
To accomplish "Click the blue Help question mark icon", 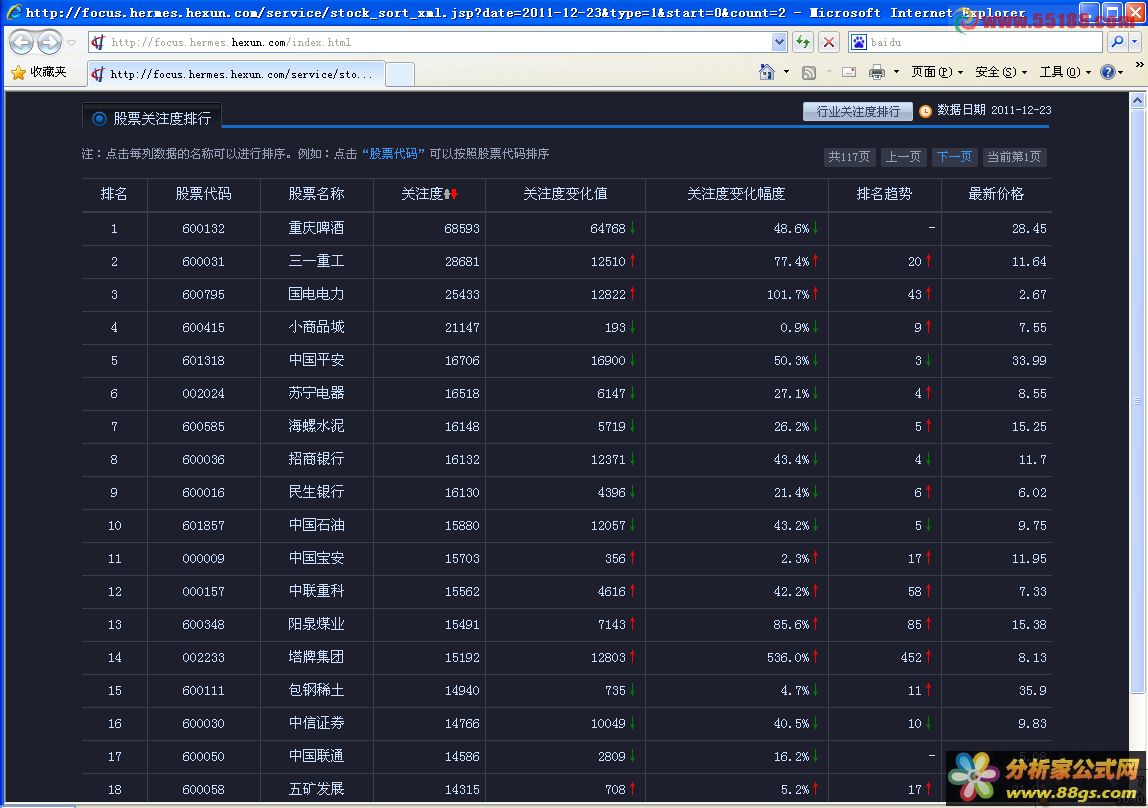I will [x=1108, y=72].
